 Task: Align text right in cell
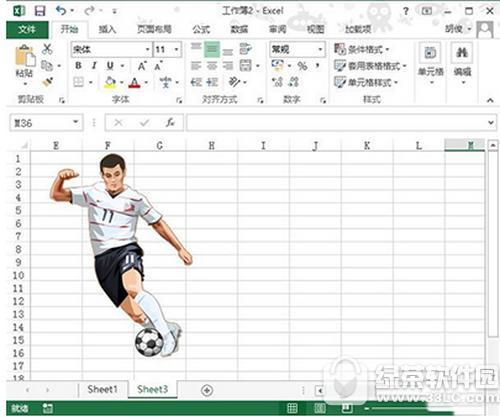click(228, 66)
